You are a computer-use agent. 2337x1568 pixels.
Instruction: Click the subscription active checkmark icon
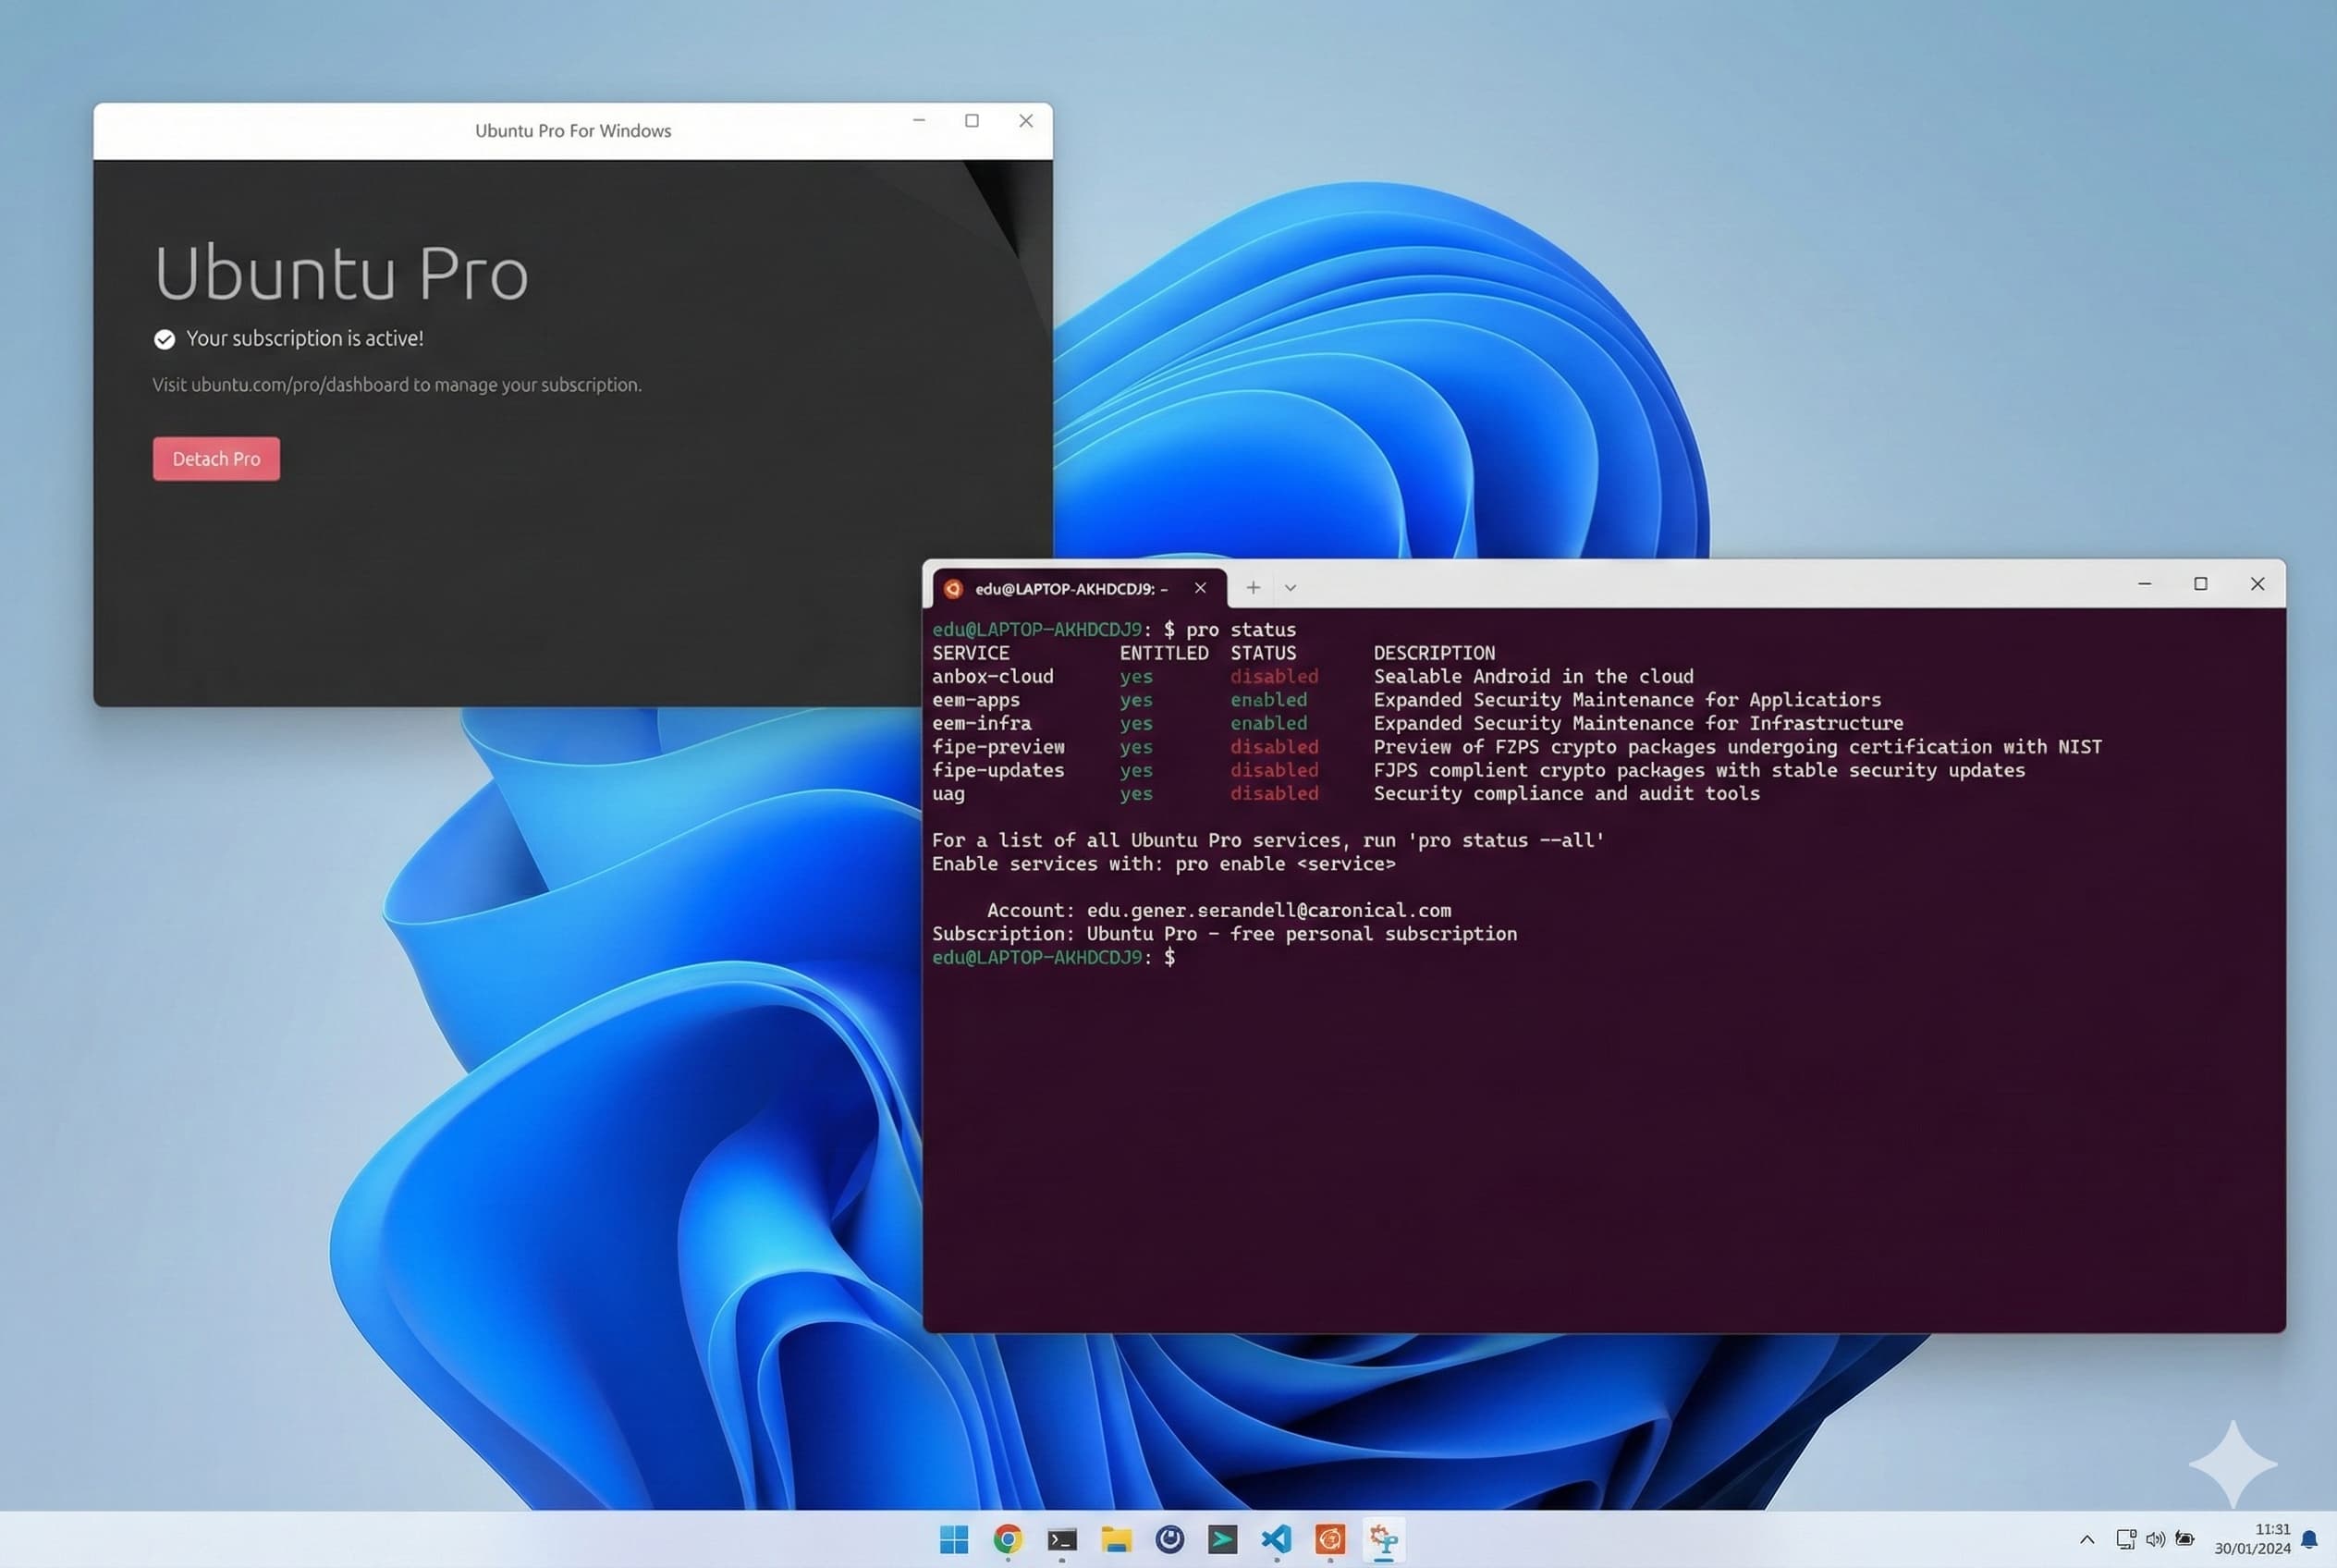coord(164,340)
